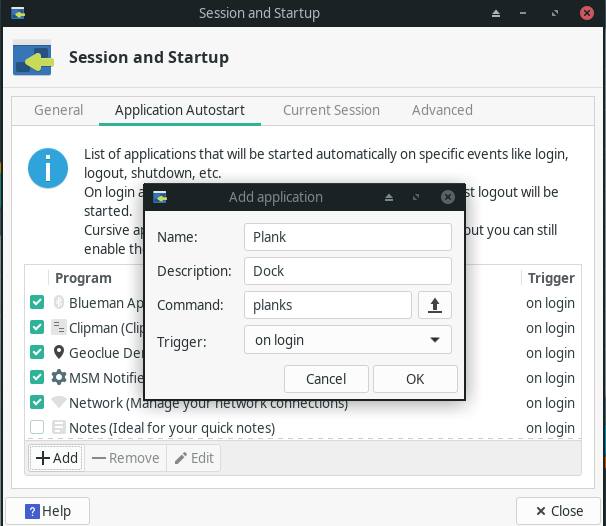Click the MSM Notifier gear icon

point(59,377)
